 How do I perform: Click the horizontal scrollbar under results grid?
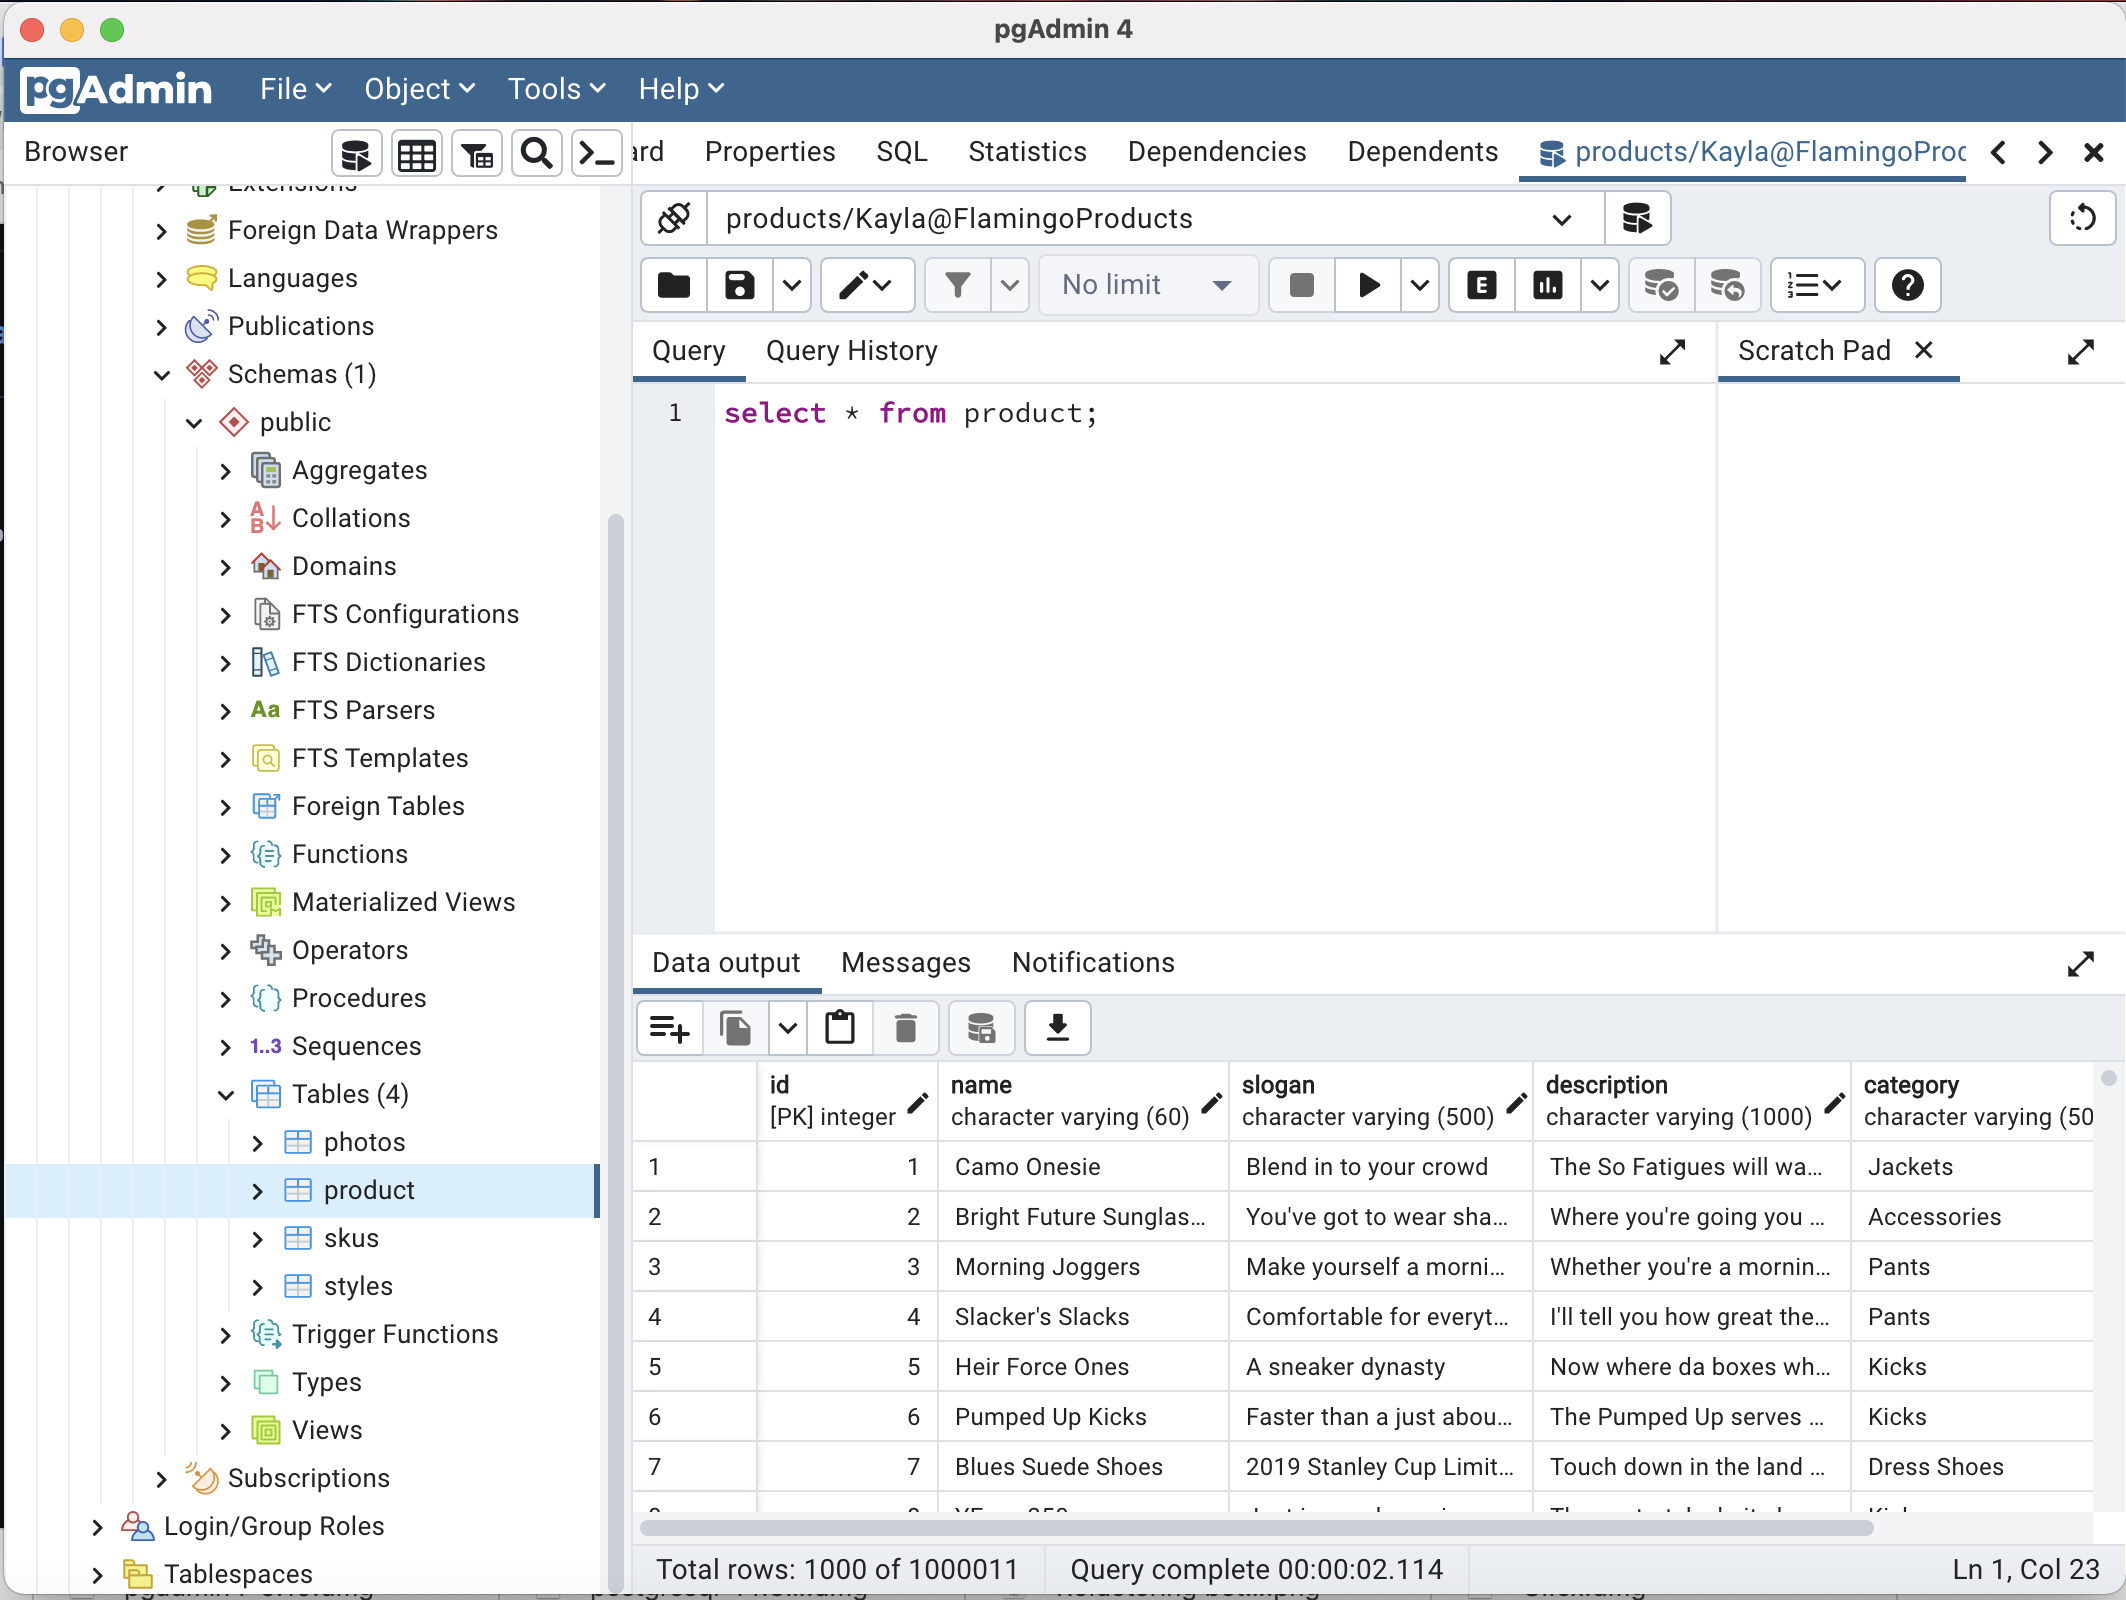1255,1528
